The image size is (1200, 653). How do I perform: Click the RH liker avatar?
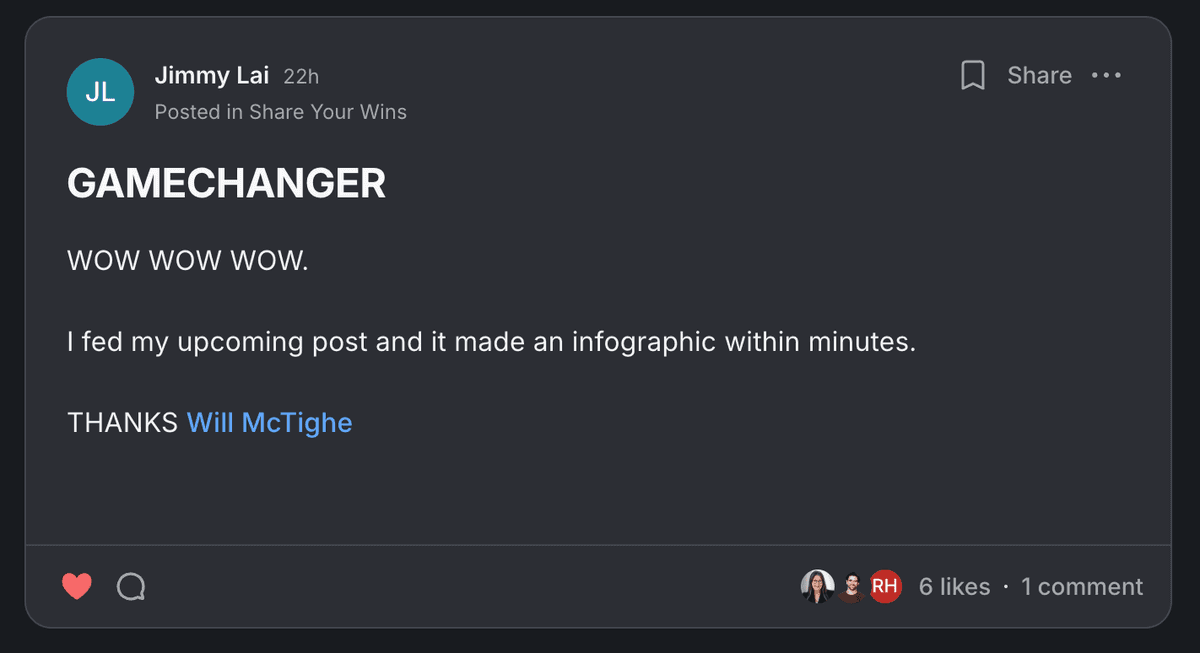[x=884, y=587]
